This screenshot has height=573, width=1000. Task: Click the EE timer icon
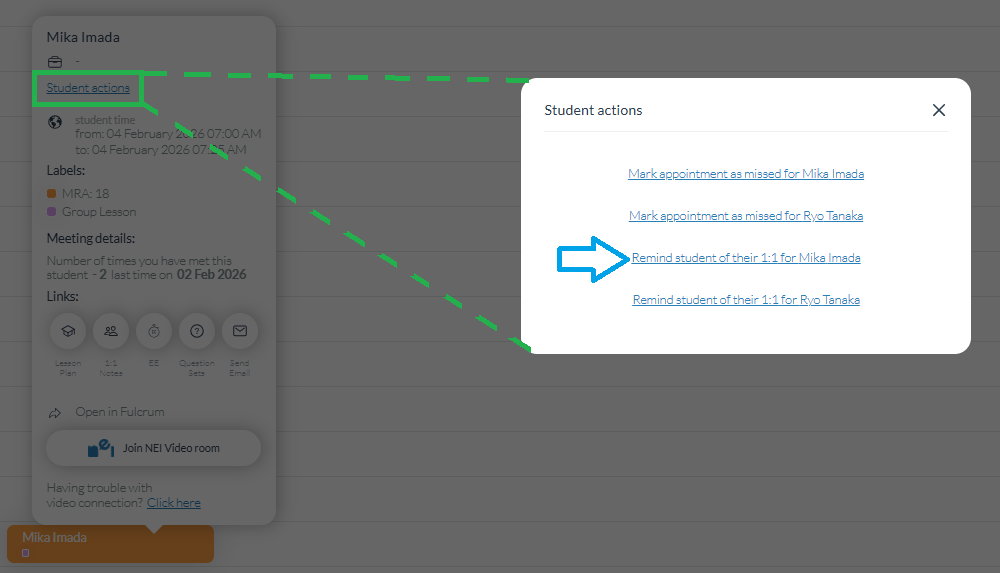tap(154, 331)
